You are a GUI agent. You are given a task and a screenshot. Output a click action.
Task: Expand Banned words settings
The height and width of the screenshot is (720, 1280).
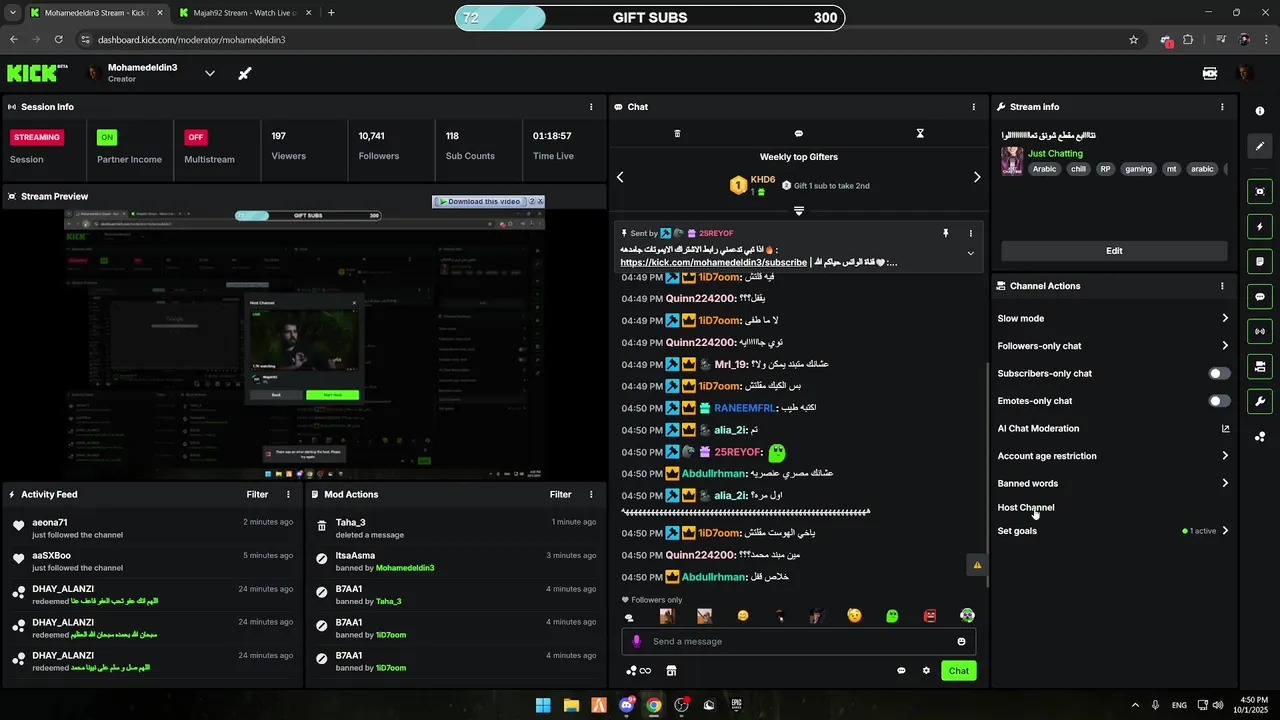[x=1225, y=483]
